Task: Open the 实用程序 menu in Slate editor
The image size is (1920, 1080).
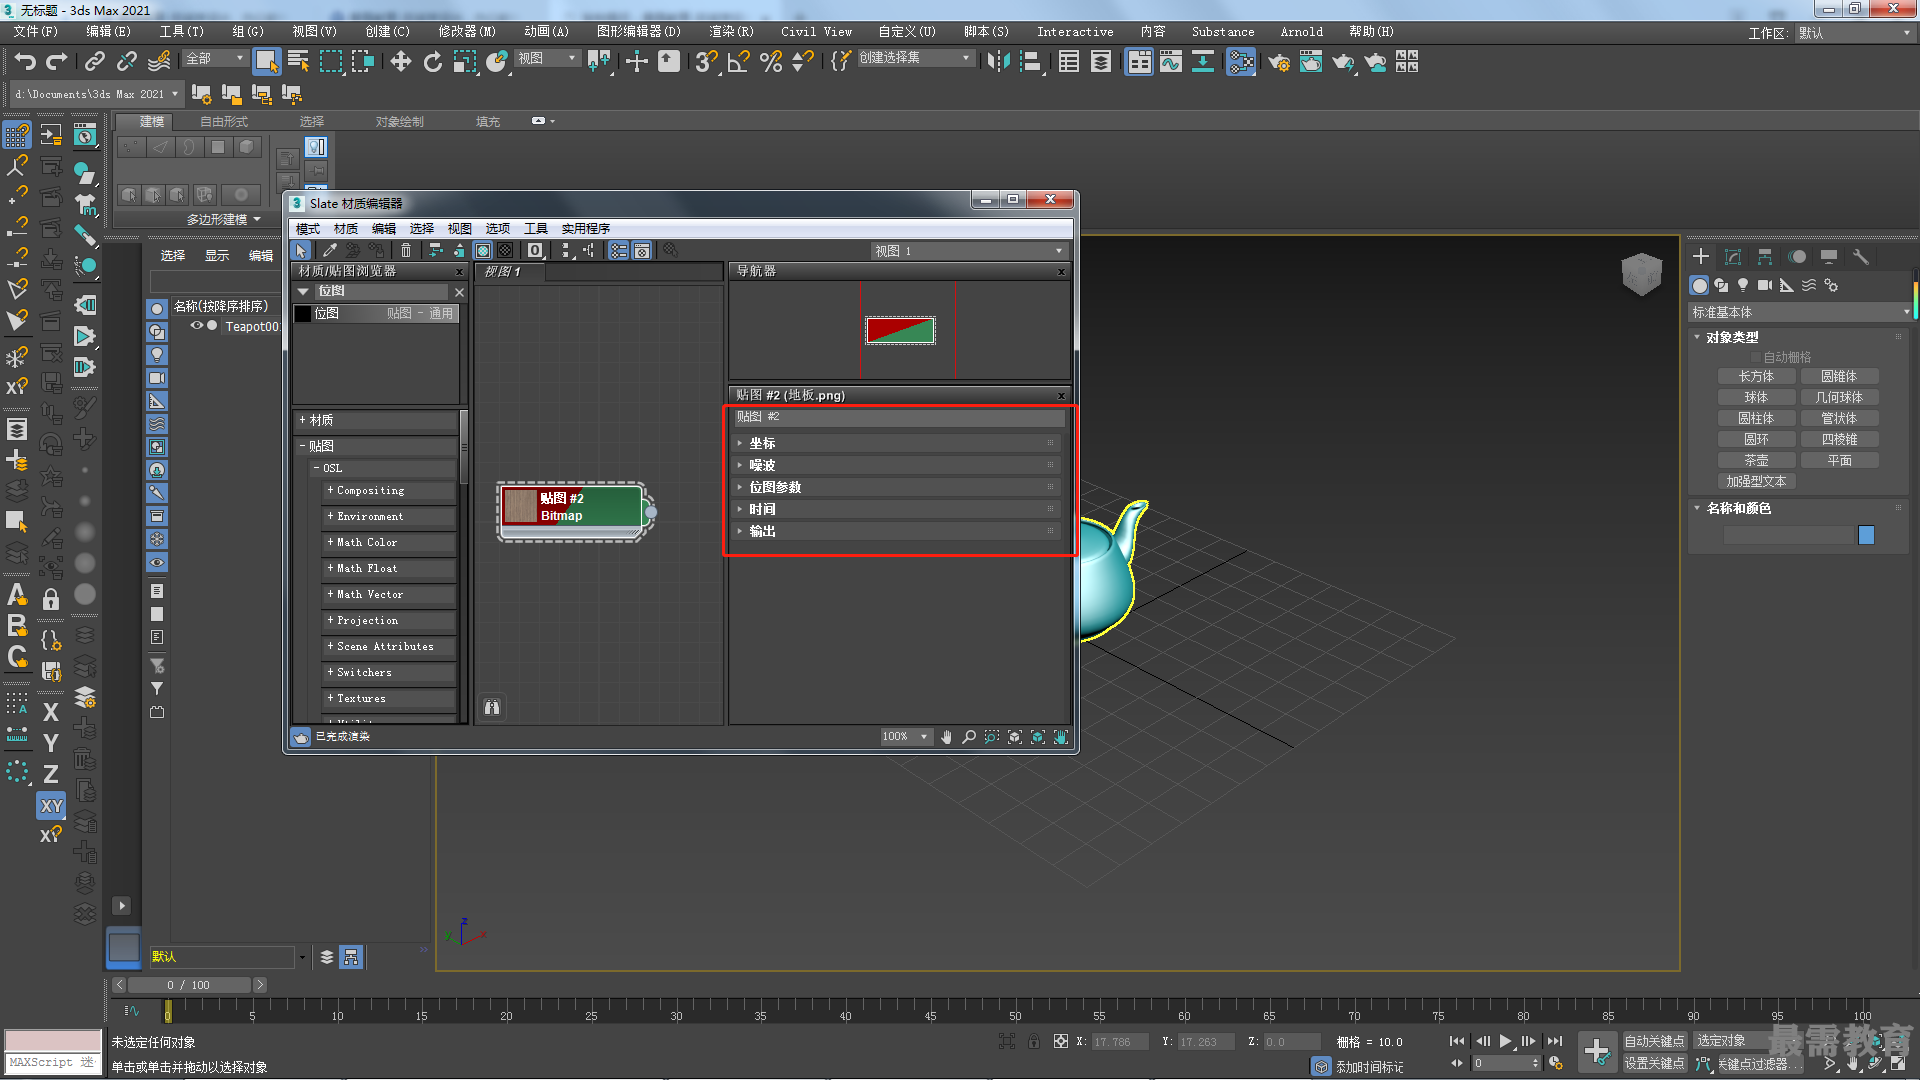Action: (x=585, y=229)
